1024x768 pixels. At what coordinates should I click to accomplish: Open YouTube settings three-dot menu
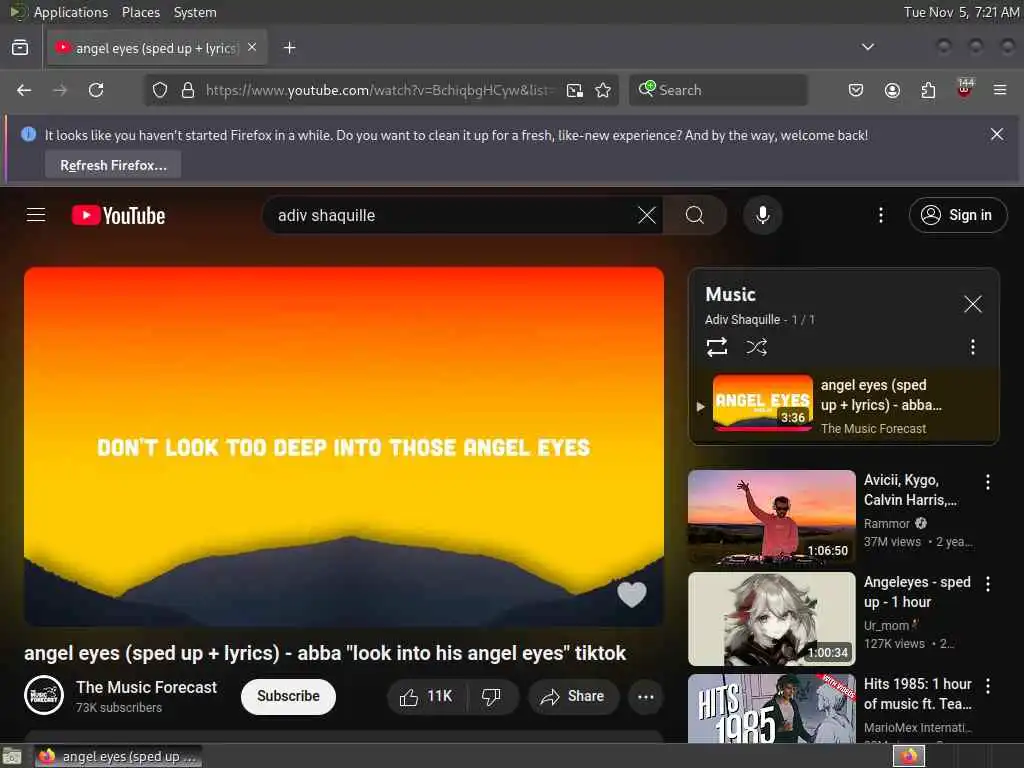tap(880, 215)
